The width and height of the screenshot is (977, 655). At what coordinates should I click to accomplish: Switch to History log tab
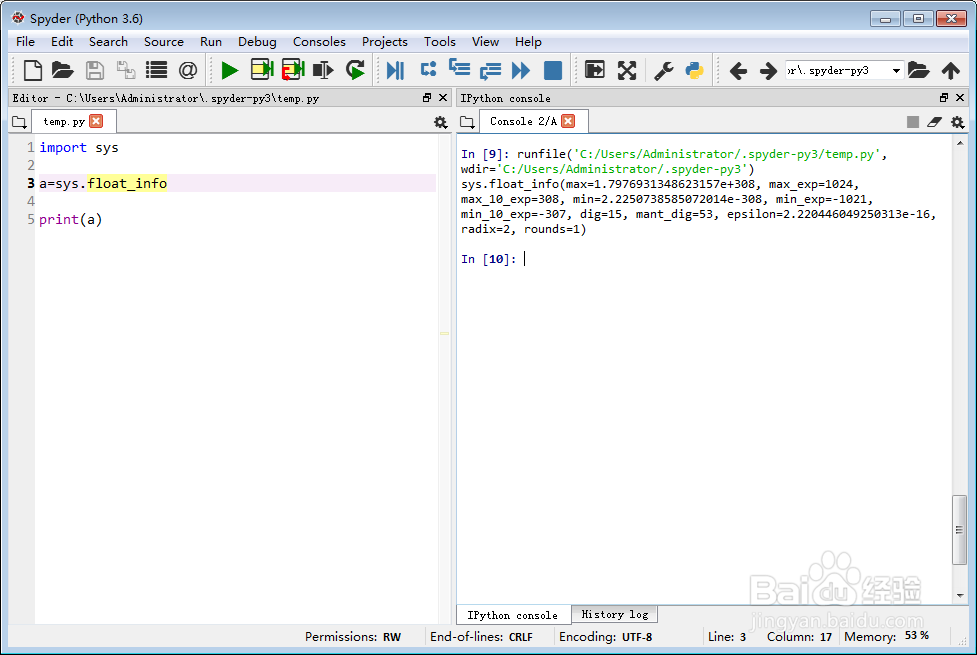[614, 614]
